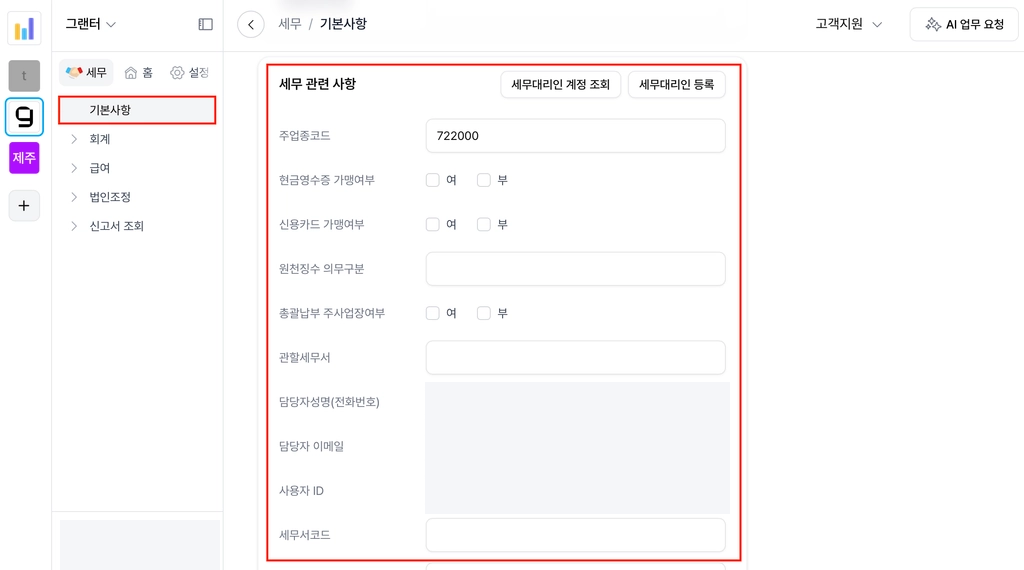Open the 홈 home tab
Screen dimensions: 1024x570
[x=138, y=72]
